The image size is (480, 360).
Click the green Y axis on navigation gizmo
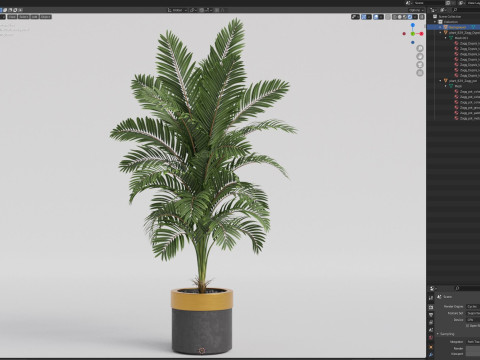tap(413, 34)
